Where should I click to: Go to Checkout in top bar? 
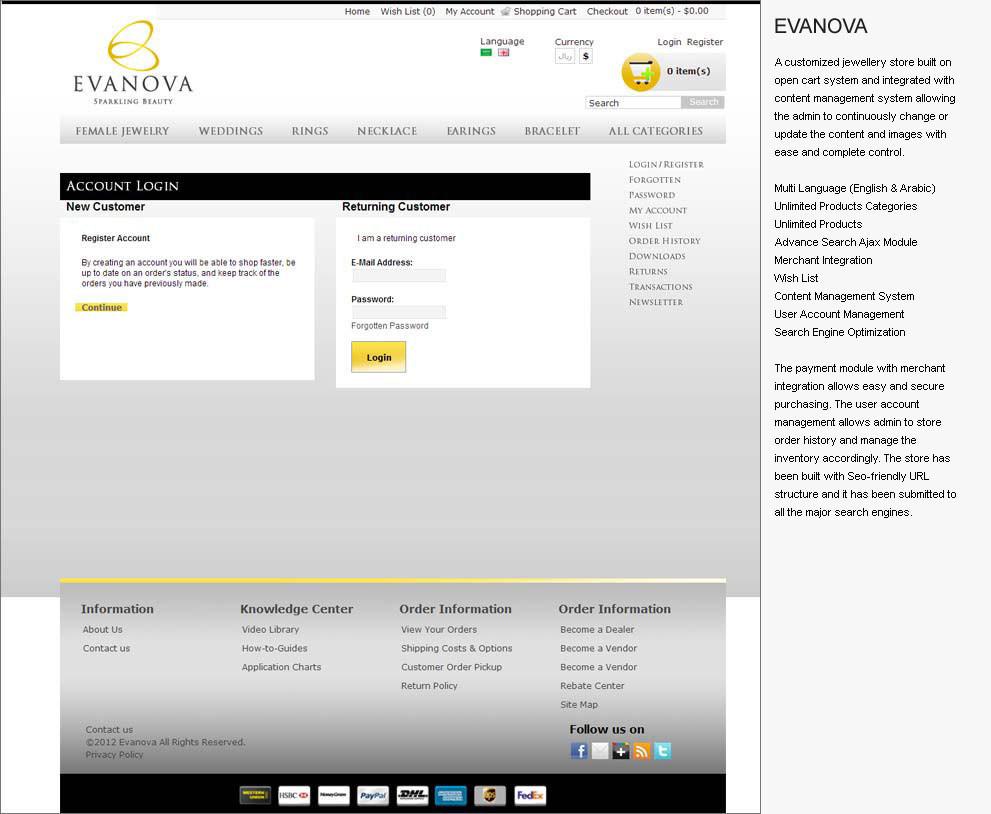pos(607,11)
